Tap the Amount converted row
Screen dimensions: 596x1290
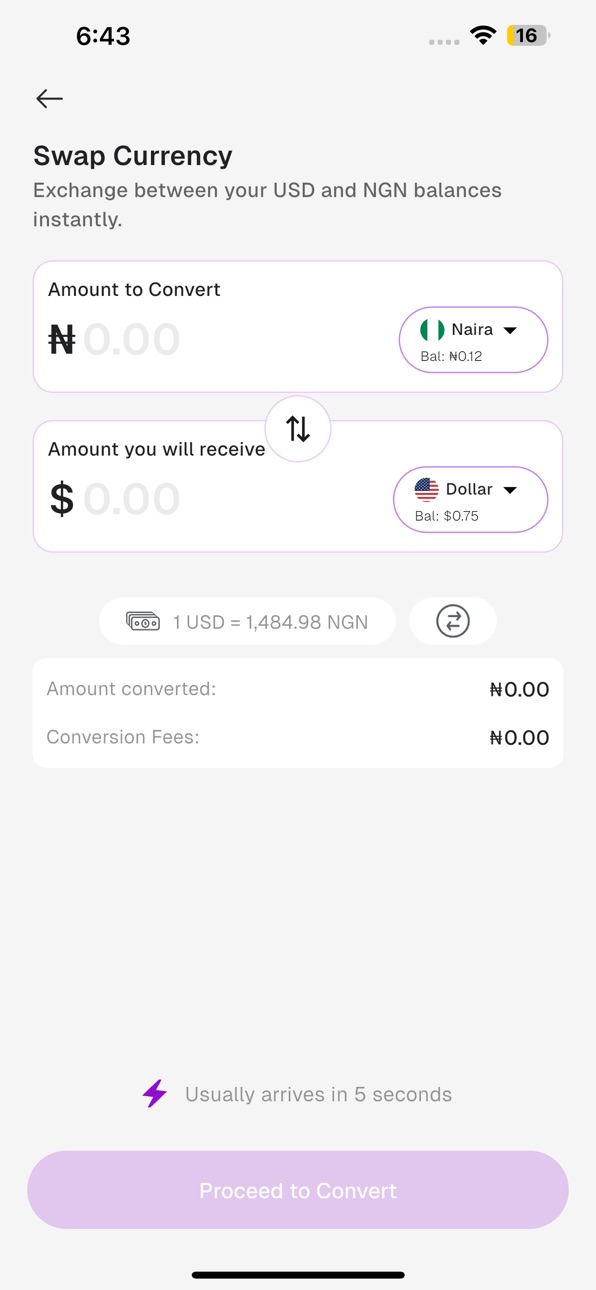point(298,689)
